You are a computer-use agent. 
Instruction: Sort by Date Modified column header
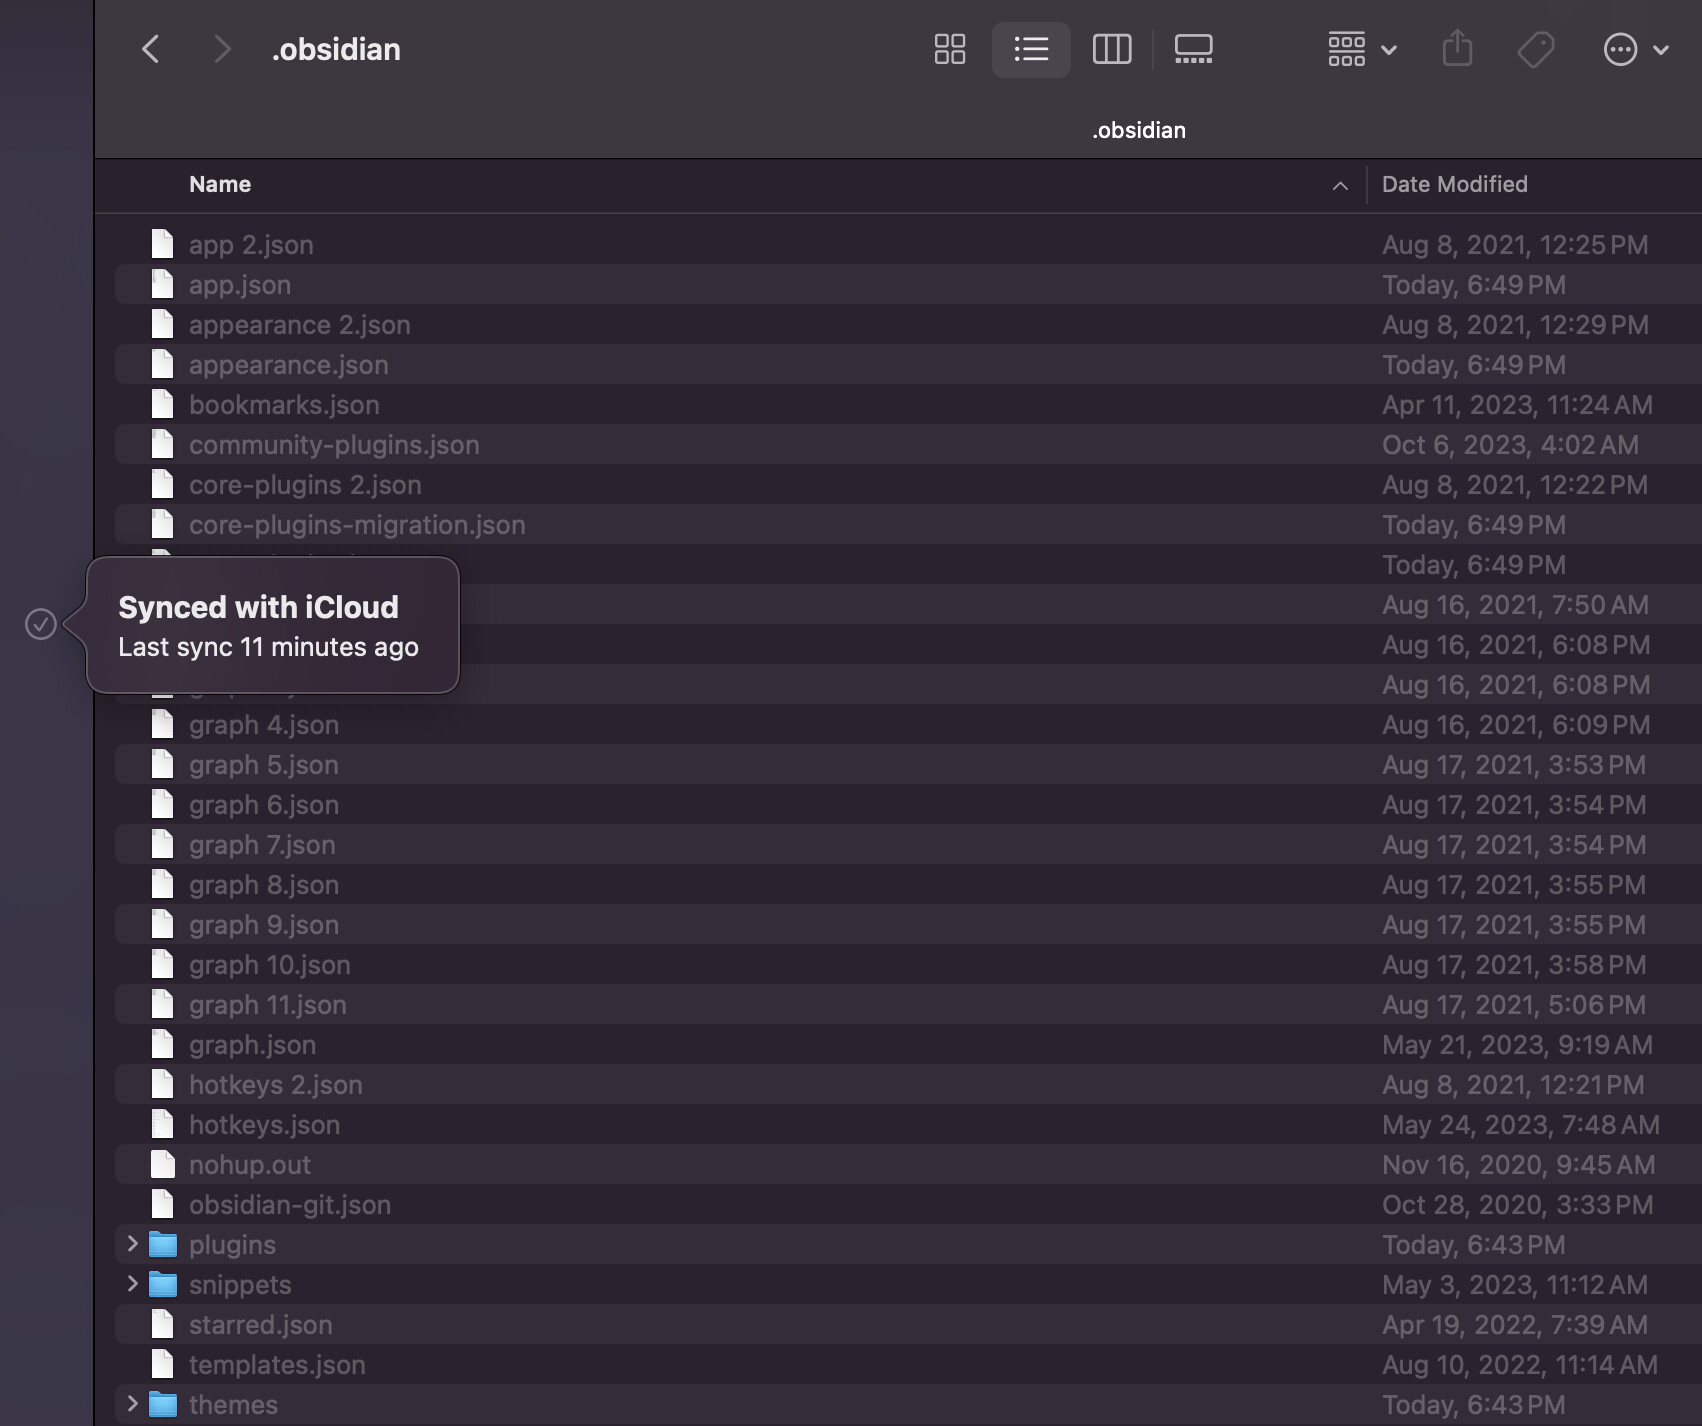1455,184
